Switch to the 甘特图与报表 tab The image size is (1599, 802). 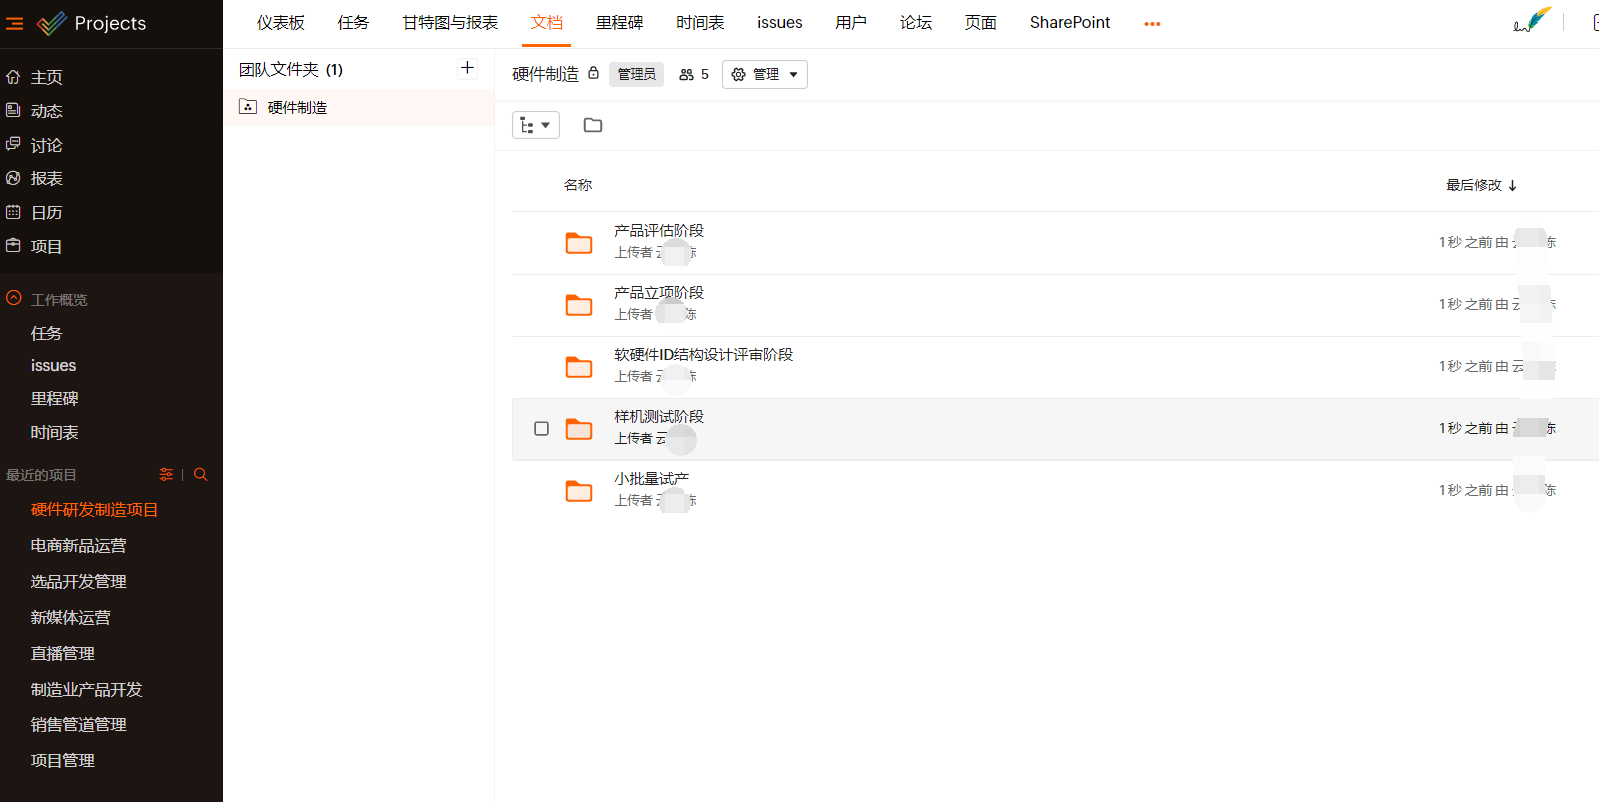click(450, 23)
